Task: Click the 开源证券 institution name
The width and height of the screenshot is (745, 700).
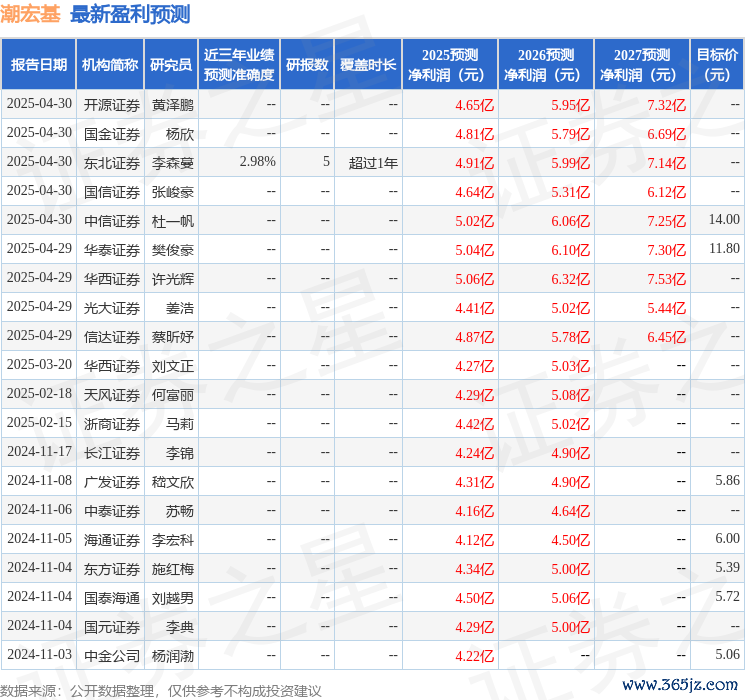Action: (x=112, y=104)
